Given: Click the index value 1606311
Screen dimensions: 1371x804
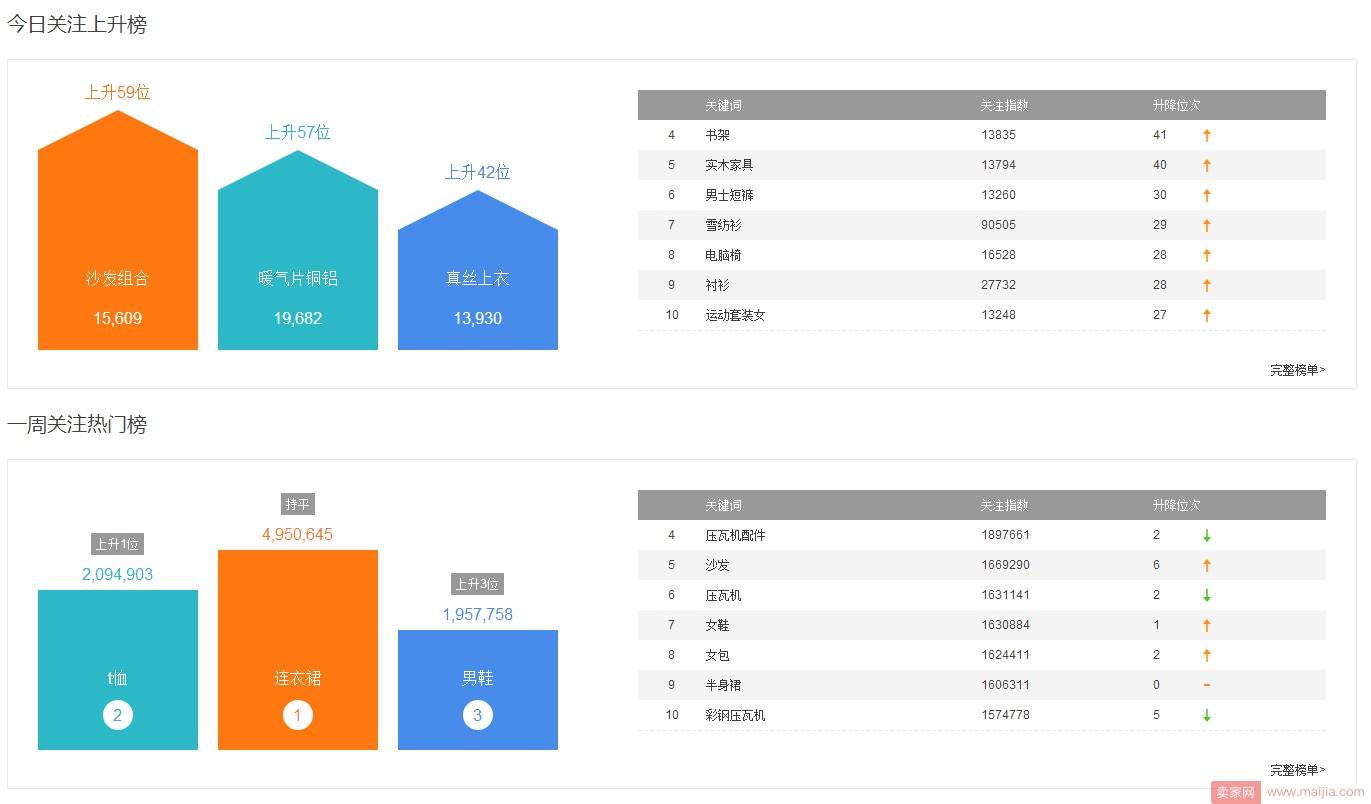Looking at the screenshot, I should coord(1005,685).
